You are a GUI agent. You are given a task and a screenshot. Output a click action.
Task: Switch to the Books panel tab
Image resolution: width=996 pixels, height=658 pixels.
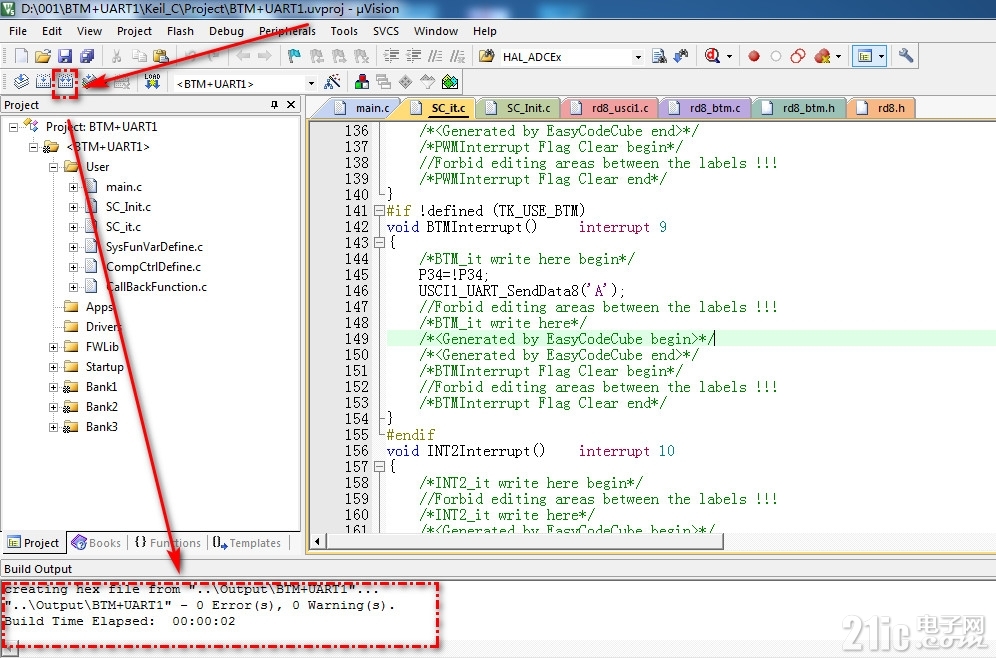tap(97, 543)
